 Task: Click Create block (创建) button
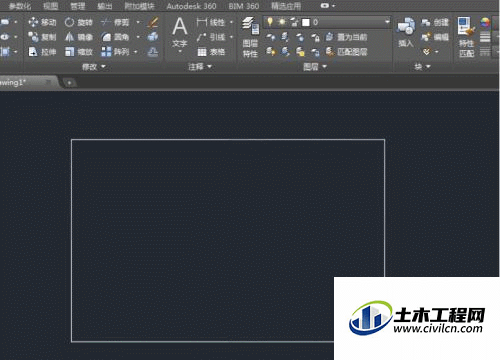435,22
